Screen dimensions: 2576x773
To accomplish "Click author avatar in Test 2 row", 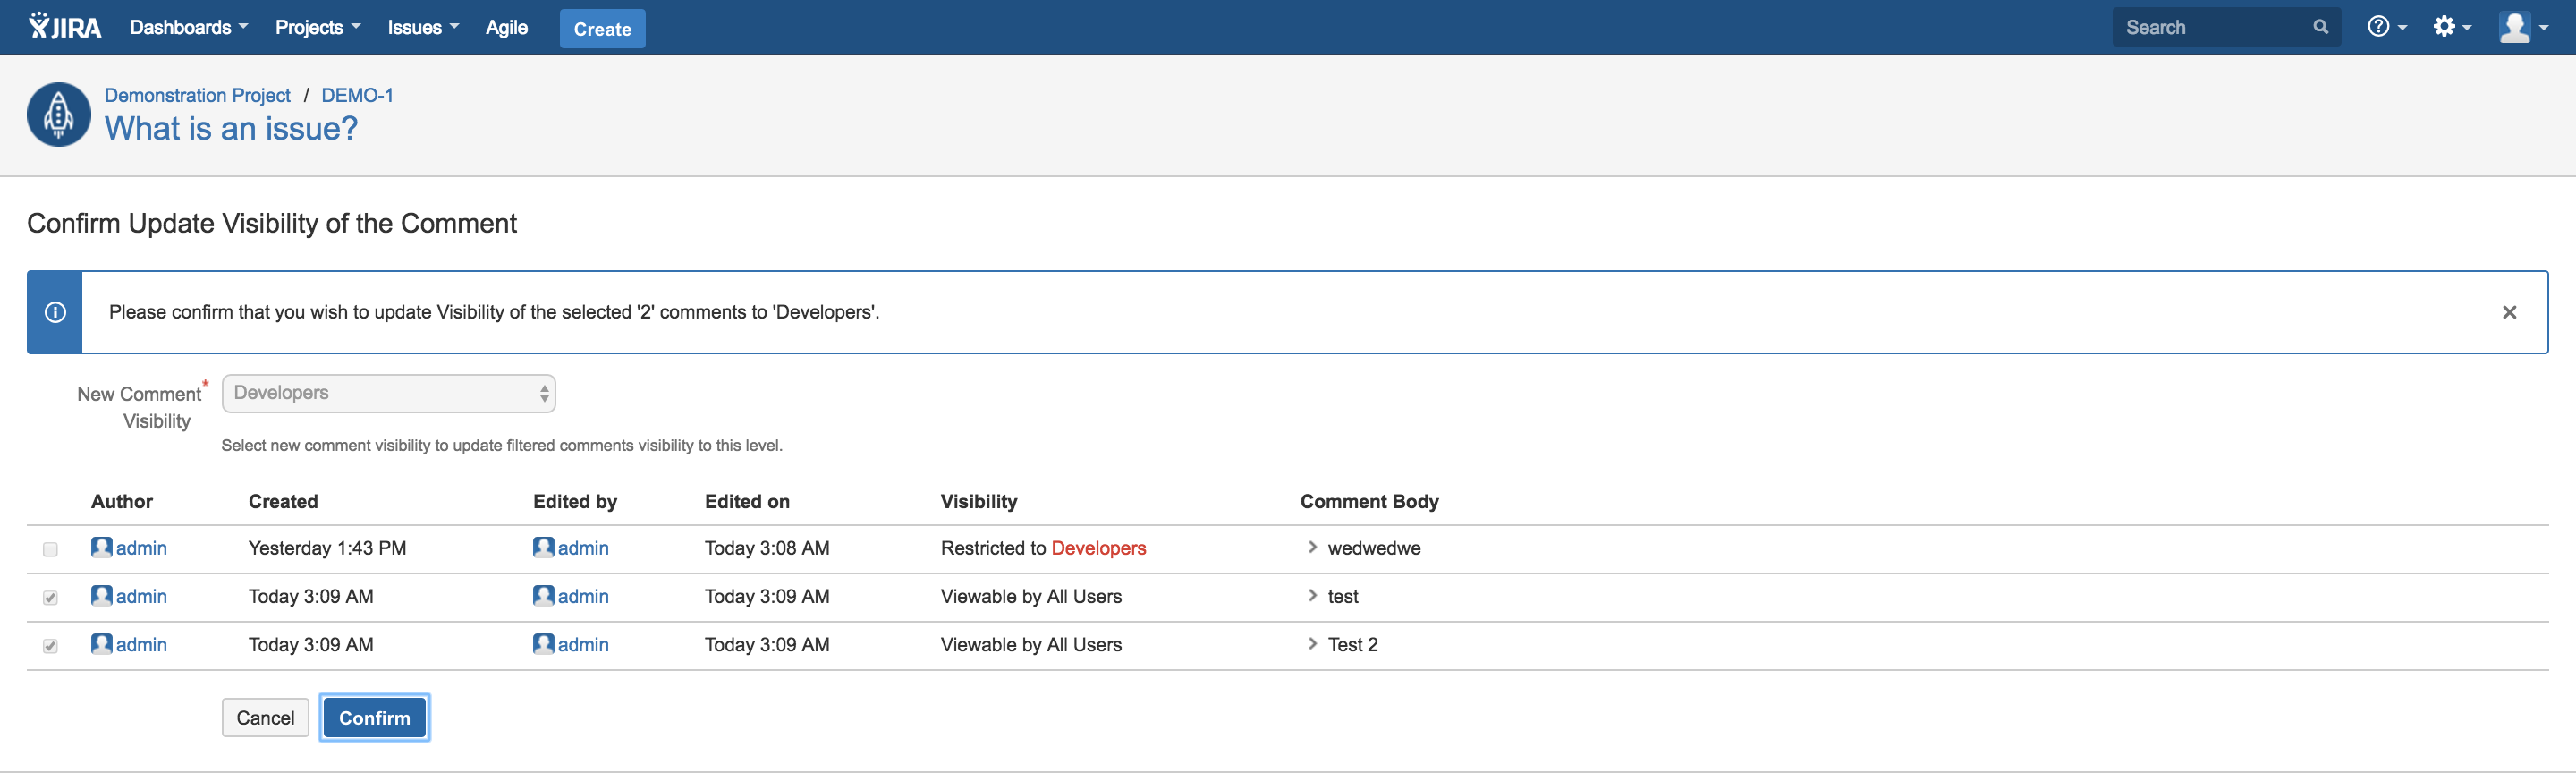I will pyautogui.click(x=101, y=643).
